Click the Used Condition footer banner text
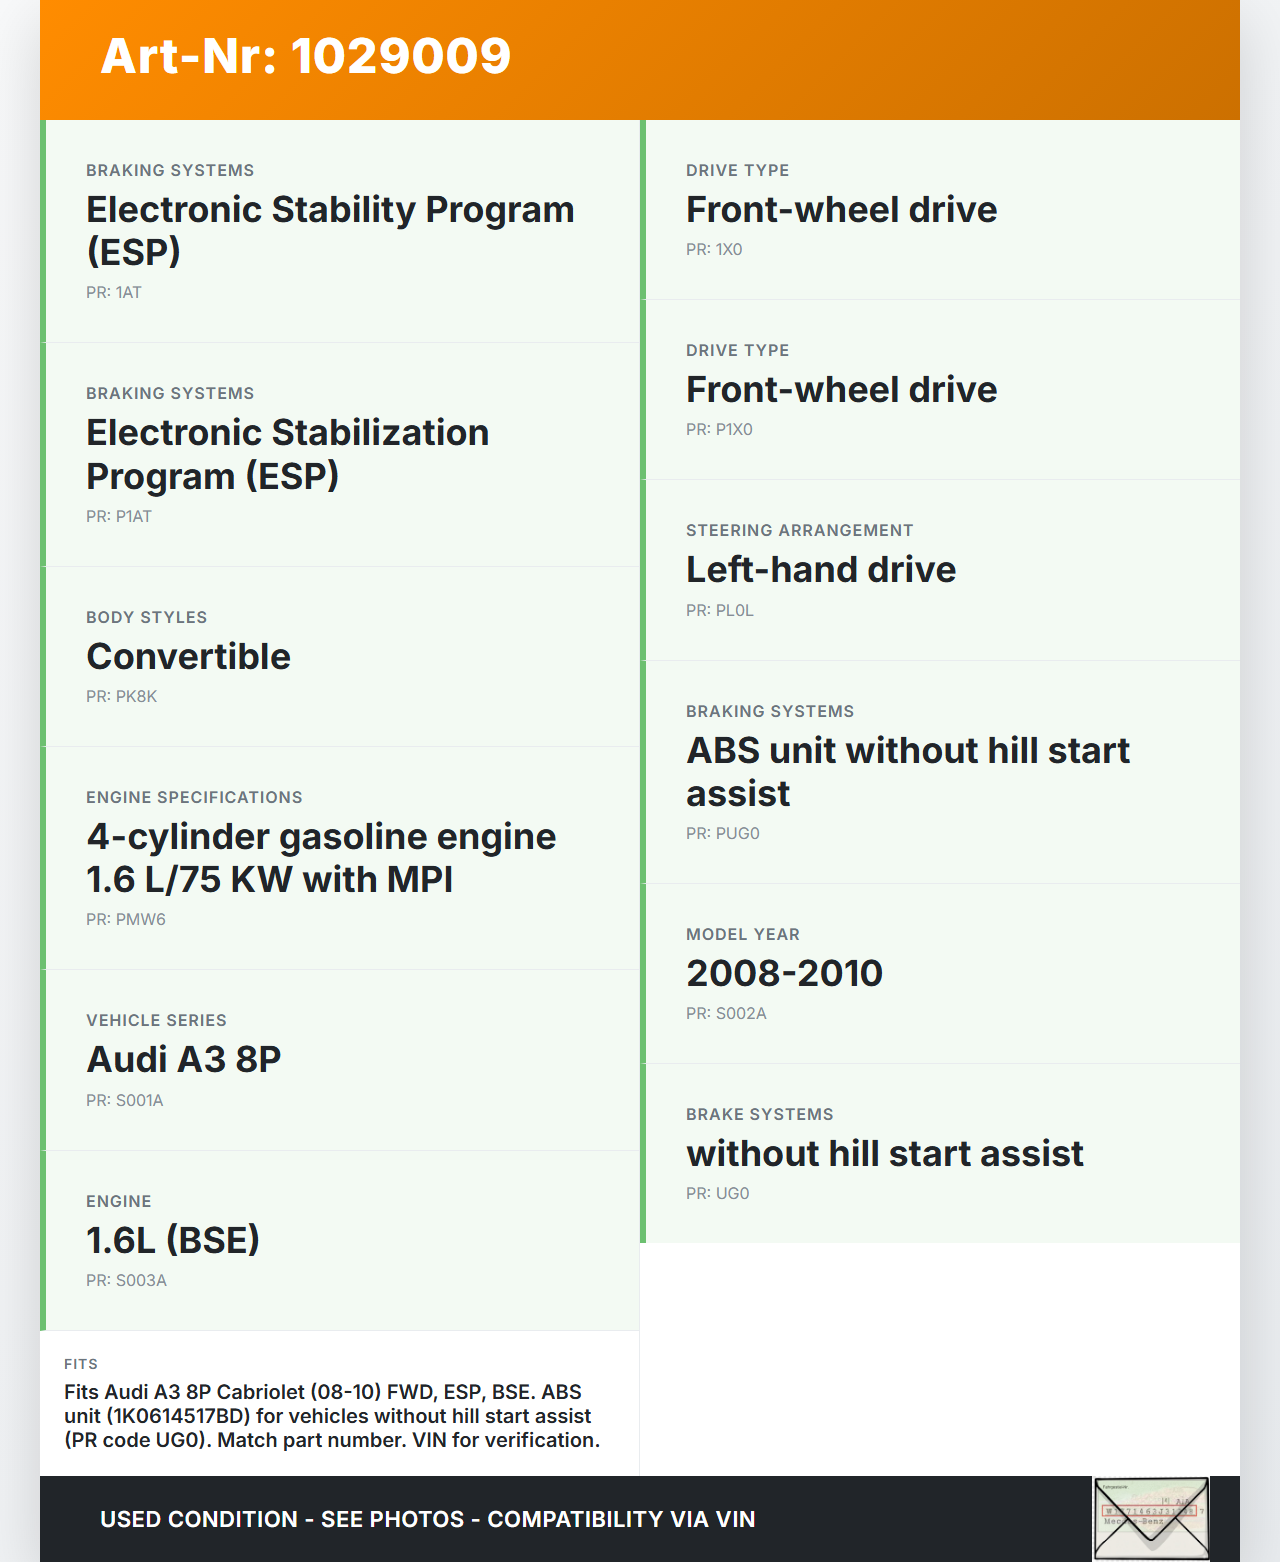The width and height of the screenshot is (1280, 1562). pos(428,1519)
